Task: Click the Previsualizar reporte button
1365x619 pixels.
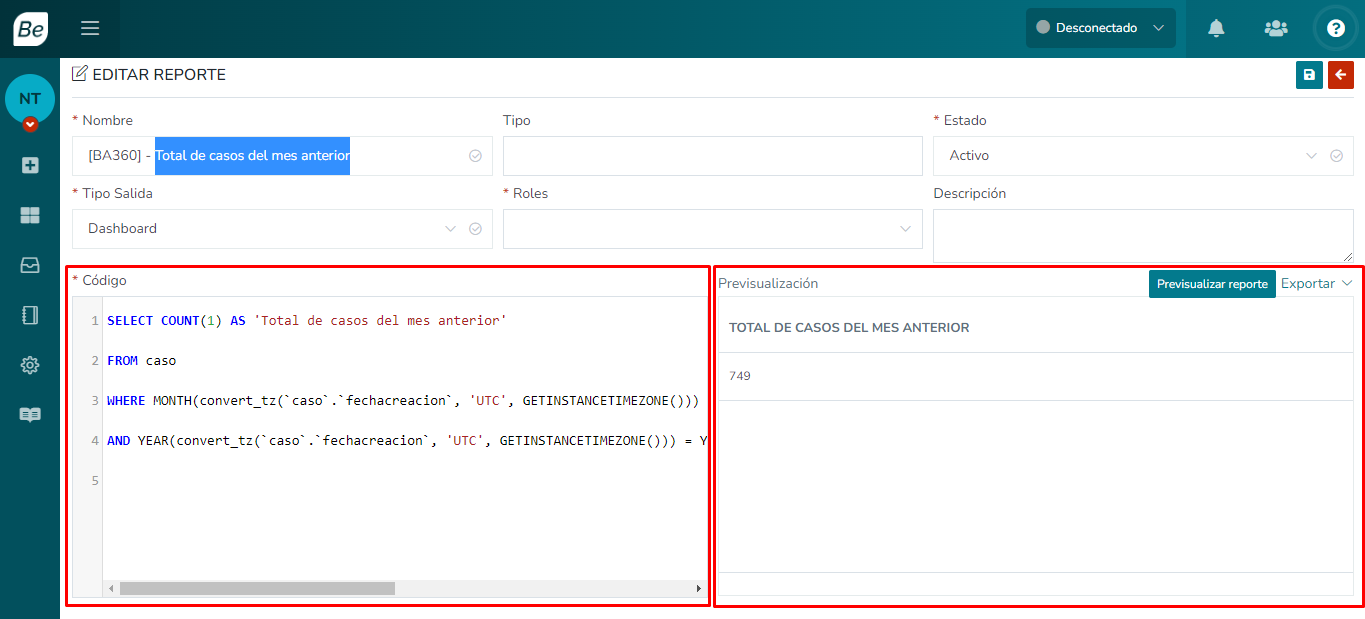Action: pyautogui.click(x=1211, y=284)
